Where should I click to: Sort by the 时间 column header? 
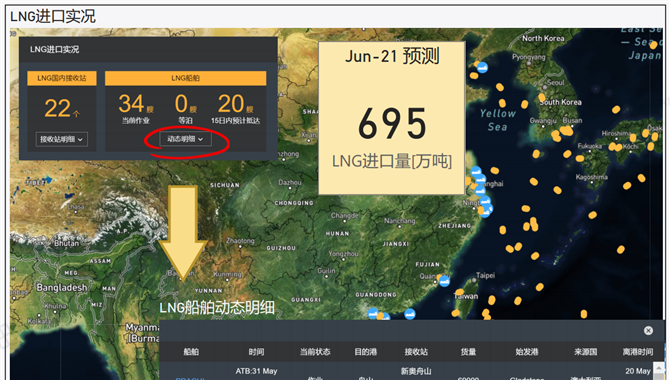click(x=256, y=352)
